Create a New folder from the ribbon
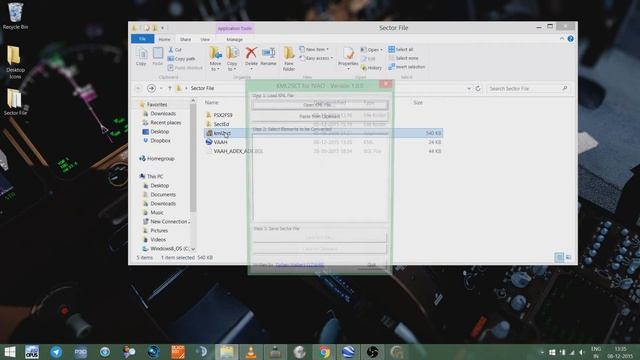This screenshot has height=360, width=640. point(289,59)
